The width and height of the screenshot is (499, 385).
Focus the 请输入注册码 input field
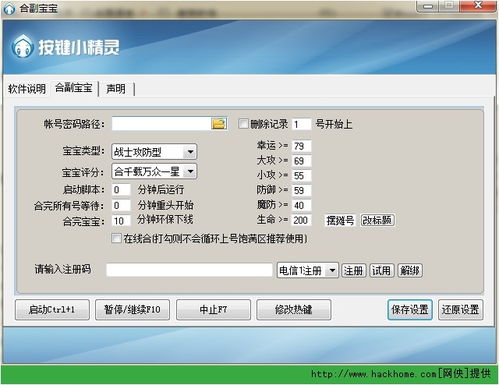[189, 270]
